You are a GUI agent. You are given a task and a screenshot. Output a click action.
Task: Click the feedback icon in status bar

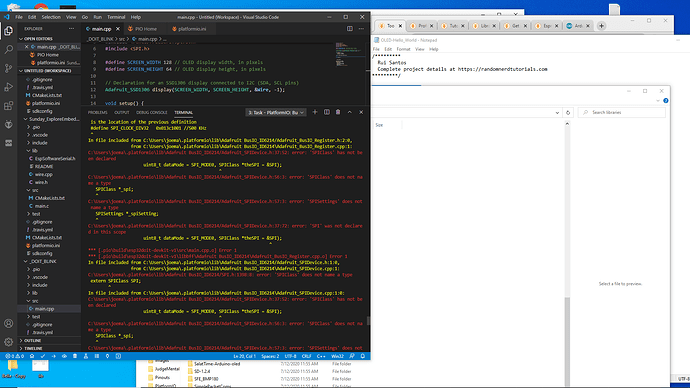(x=352, y=356)
